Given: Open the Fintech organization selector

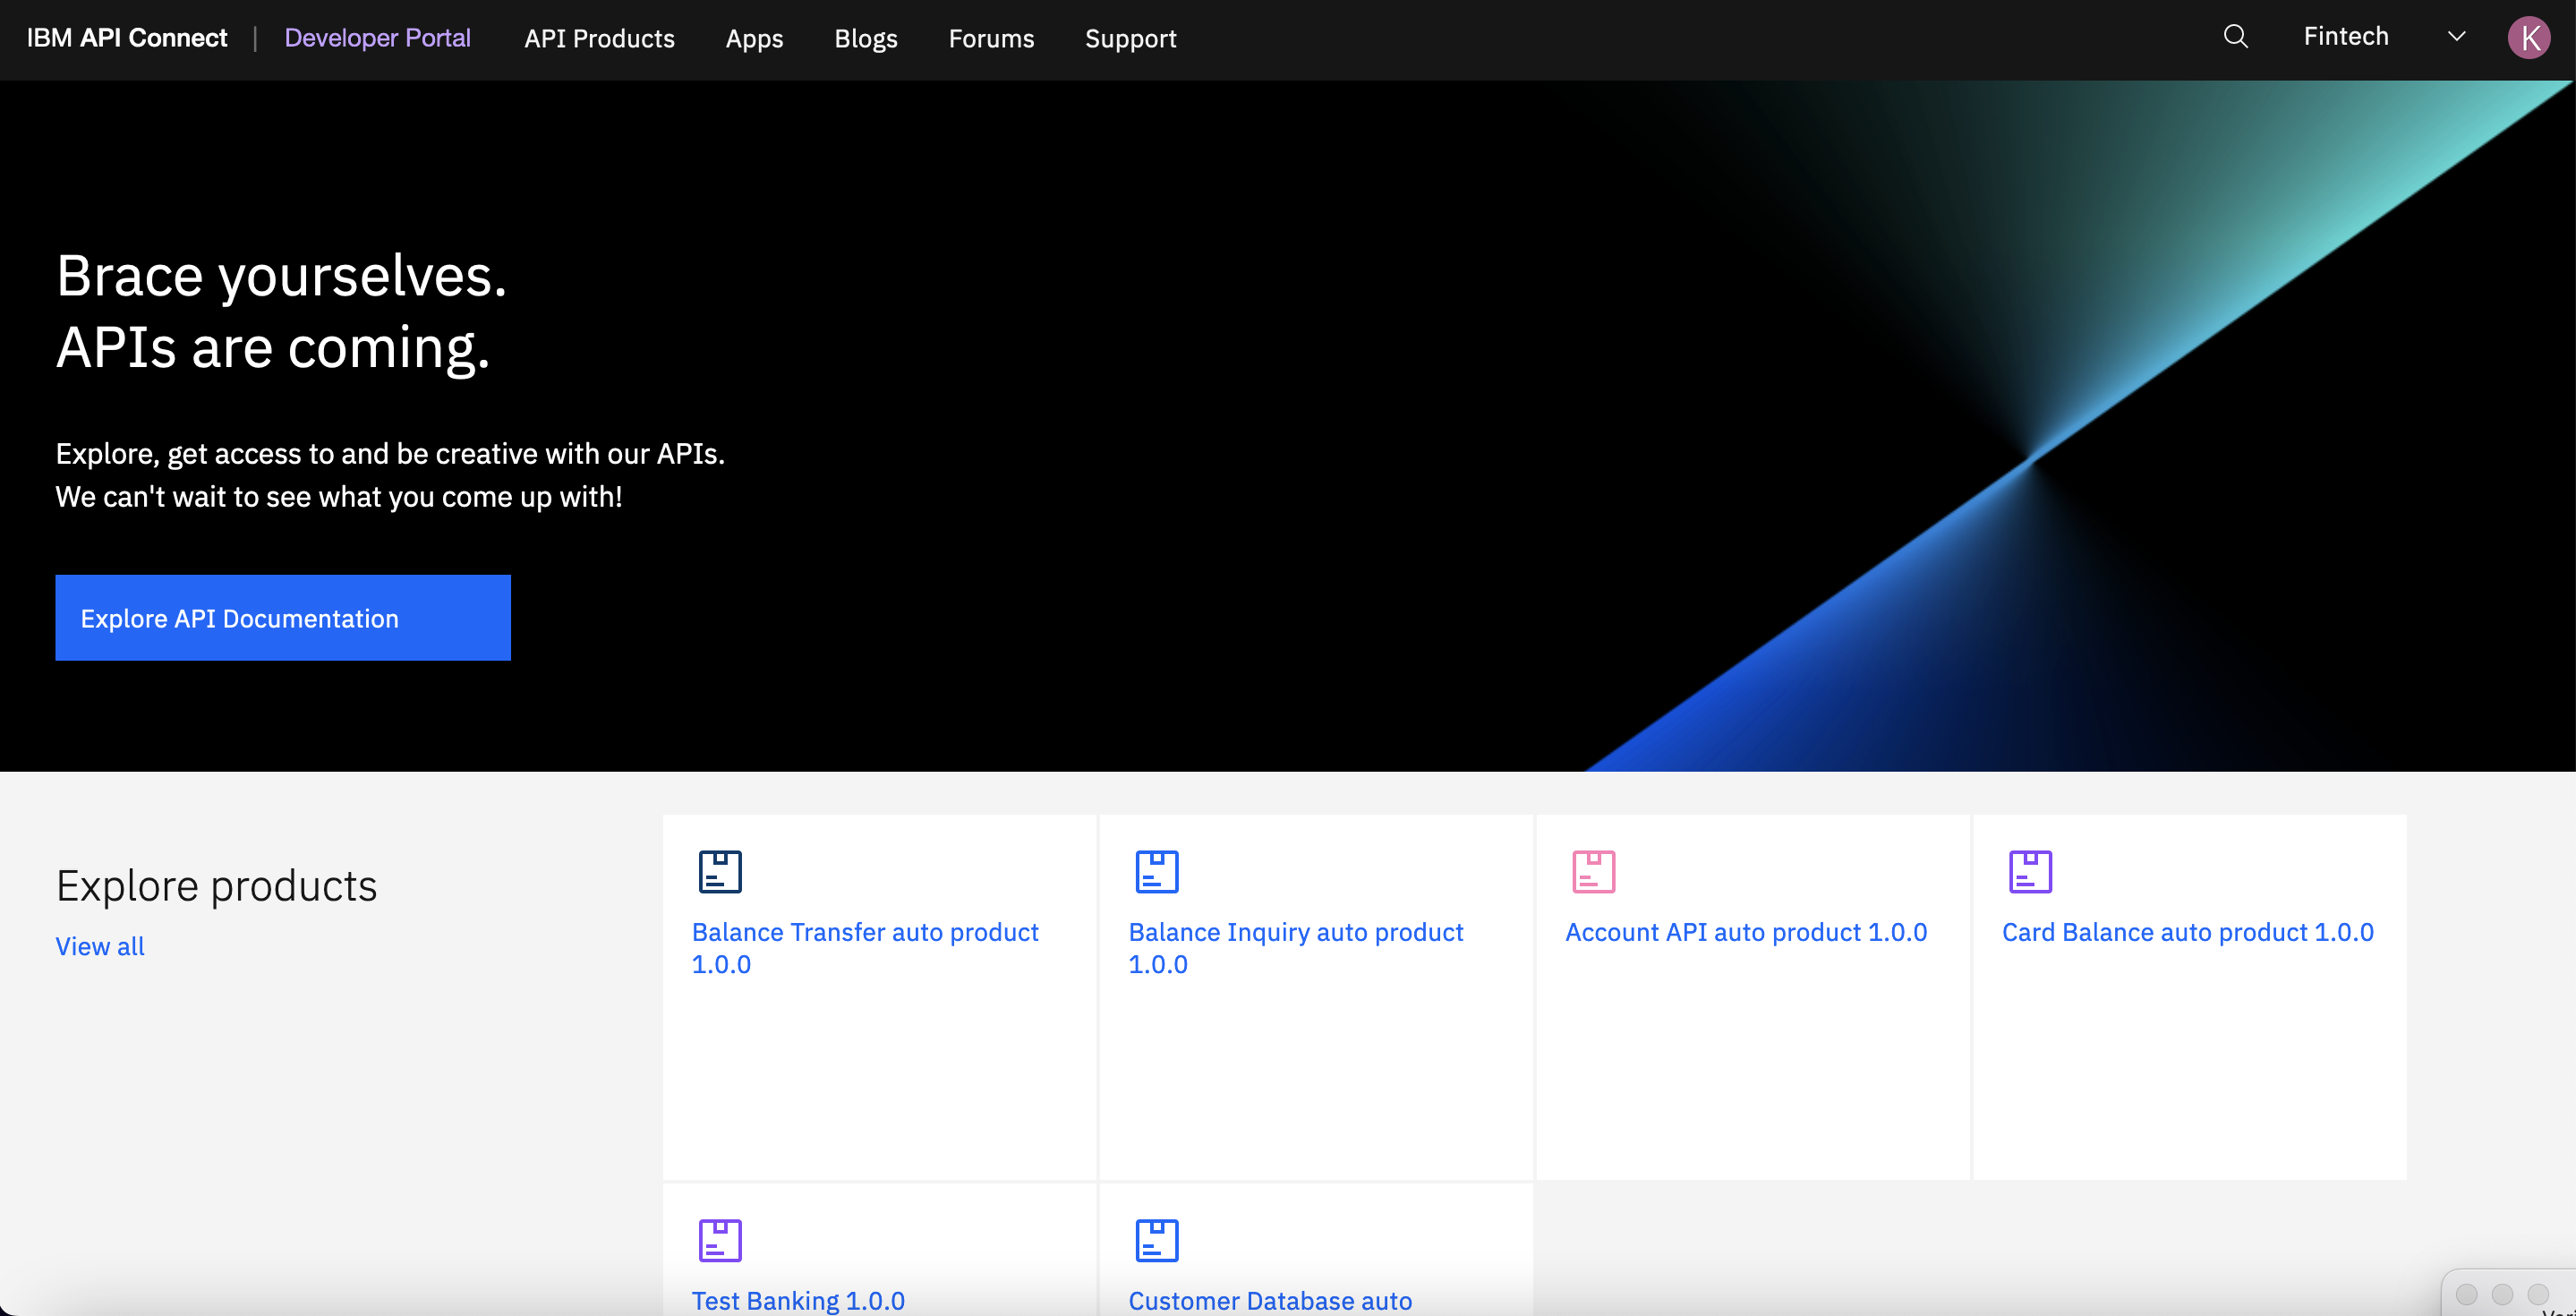Looking at the screenshot, I should 2346,37.
